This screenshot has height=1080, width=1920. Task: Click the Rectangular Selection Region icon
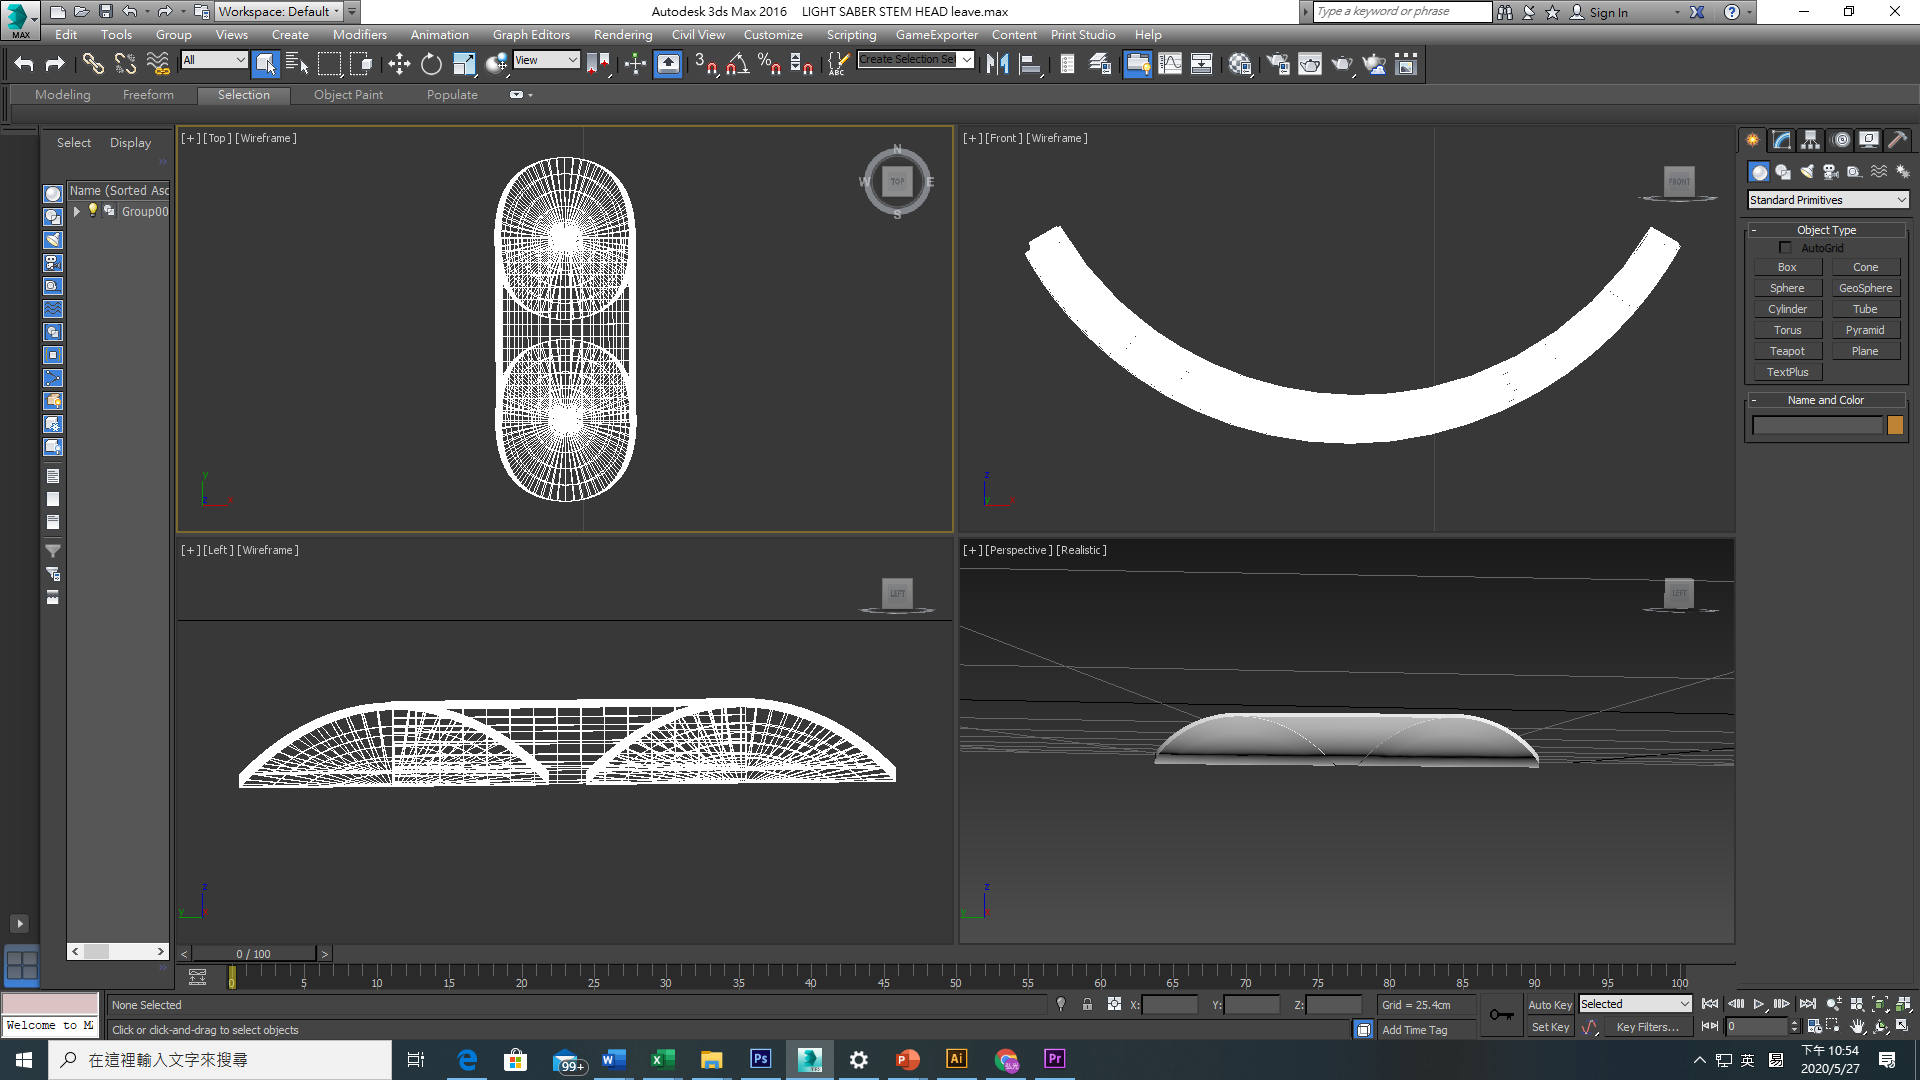(329, 64)
